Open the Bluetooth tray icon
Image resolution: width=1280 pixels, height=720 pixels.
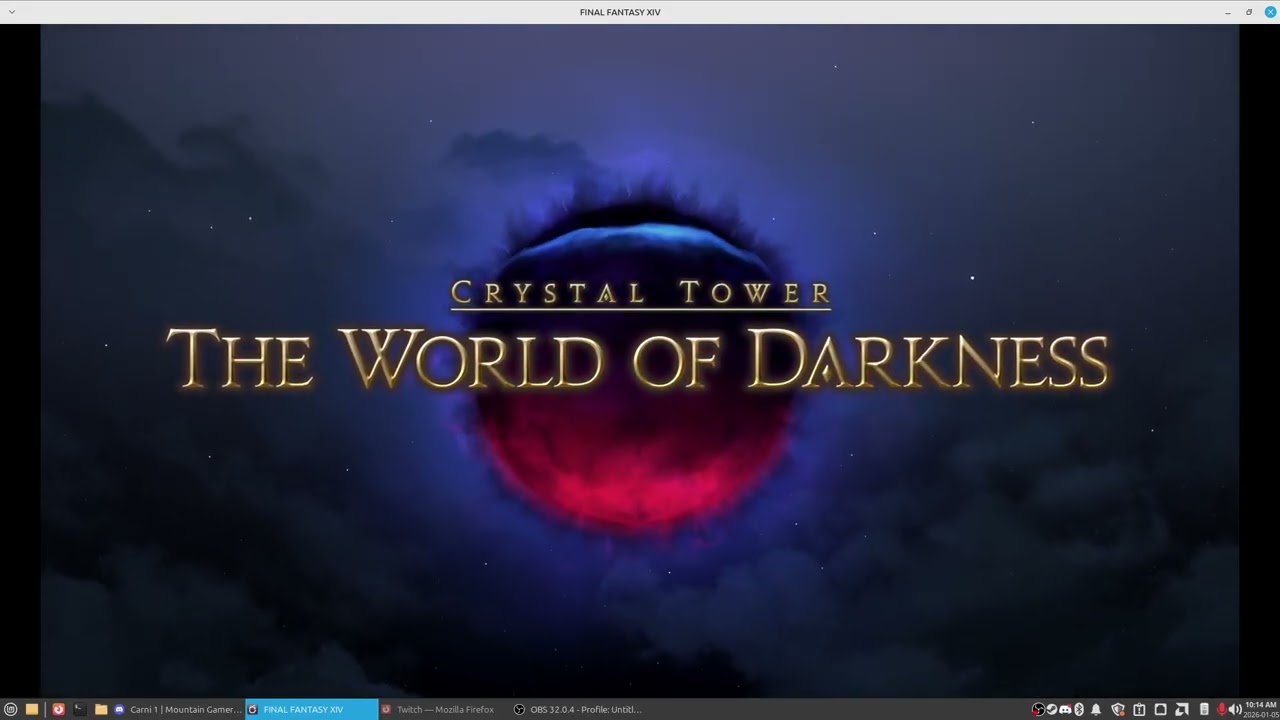tap(1079, 709)
